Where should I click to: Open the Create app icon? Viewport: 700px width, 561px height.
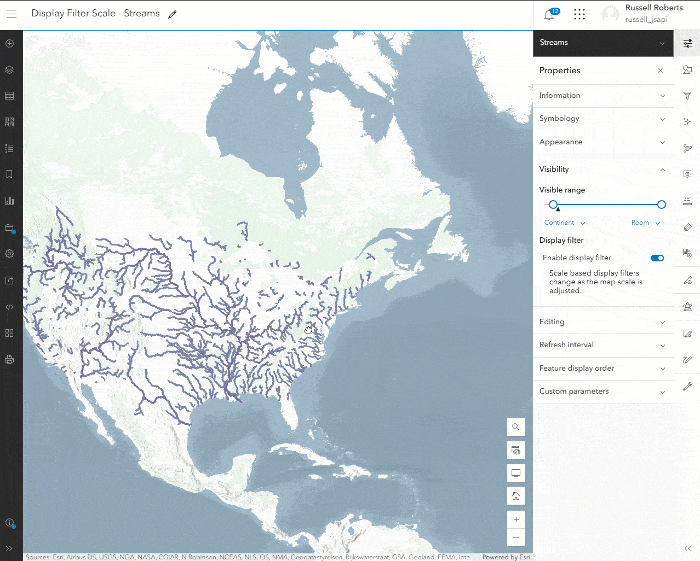(9, 333)
